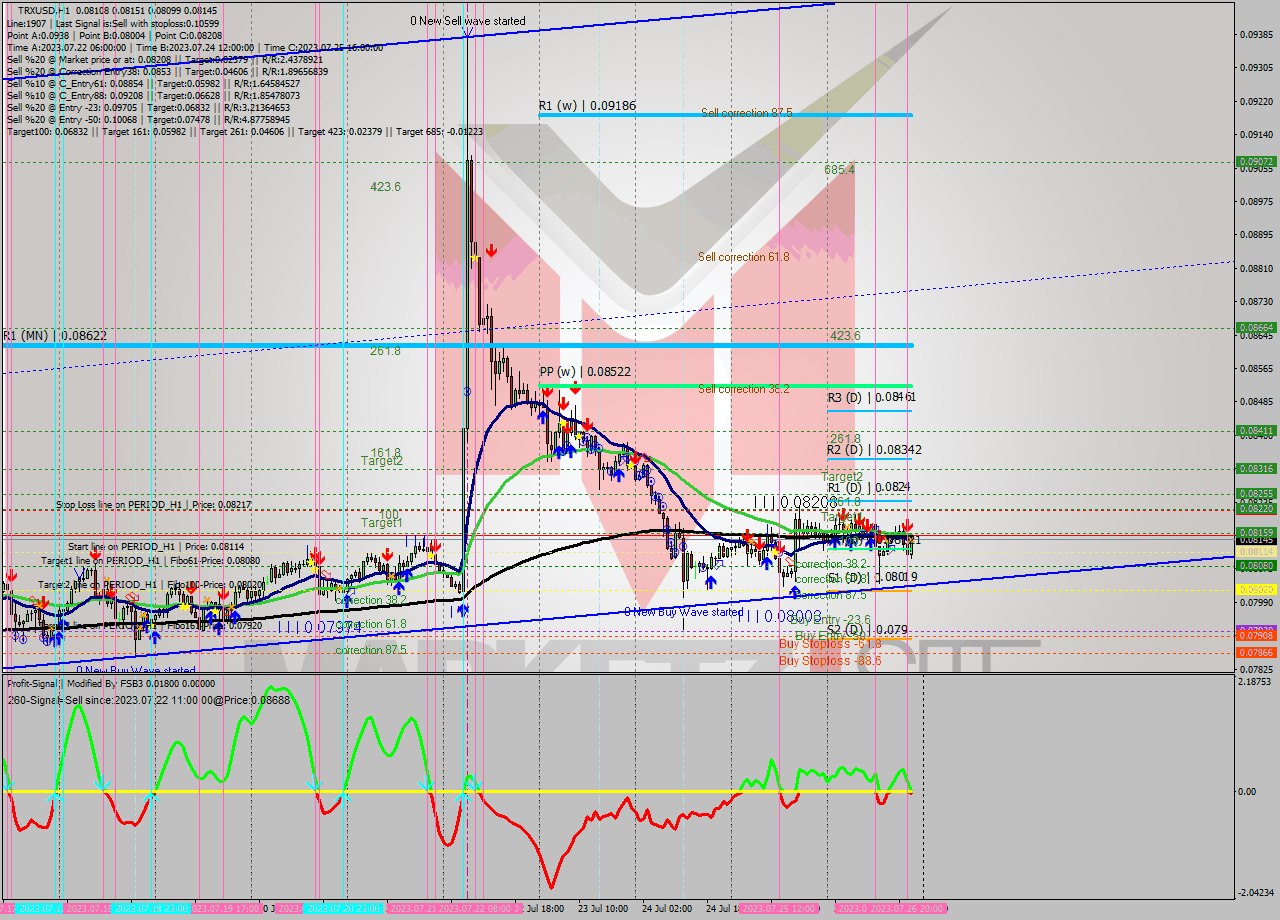Viewport: 1280px width, 920px height.
Task: Click the '2023.07.25 12:00' timestamp on the time axis
Action: pyautogui.click(x=782, y=910)
